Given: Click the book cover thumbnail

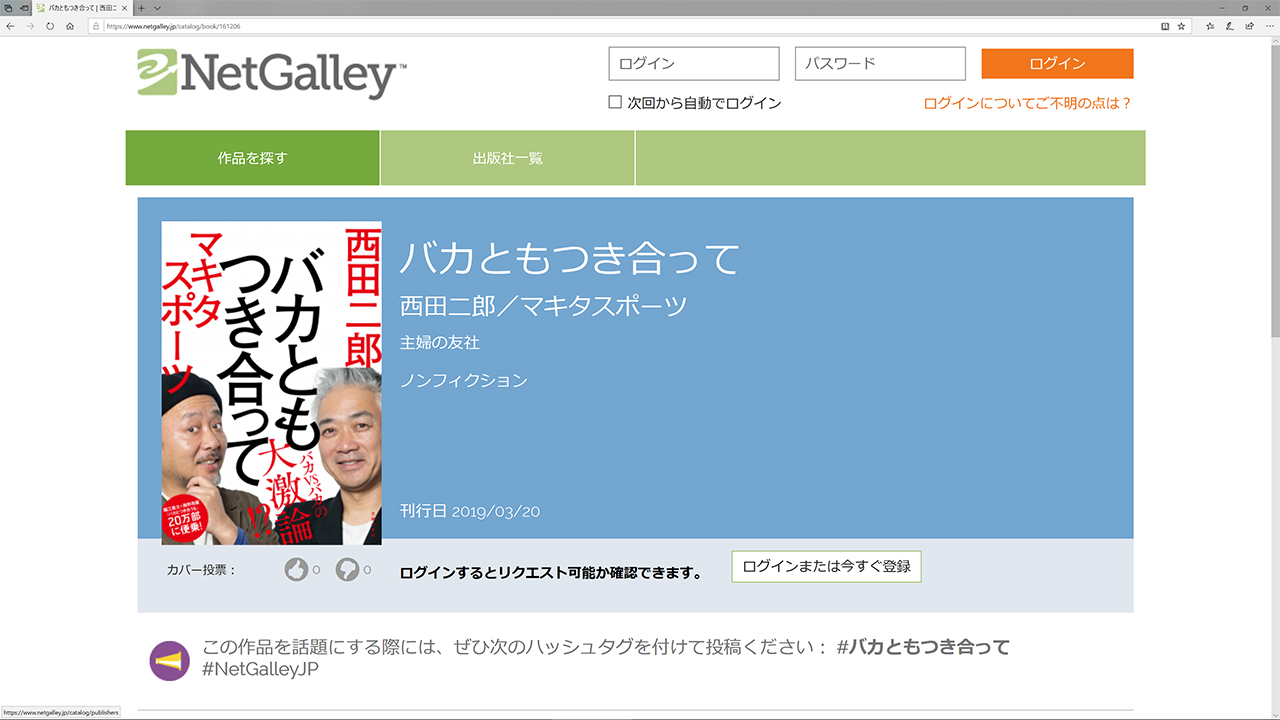Looking at the screenshot, I should pyautogui.click(x=272, y=383).
